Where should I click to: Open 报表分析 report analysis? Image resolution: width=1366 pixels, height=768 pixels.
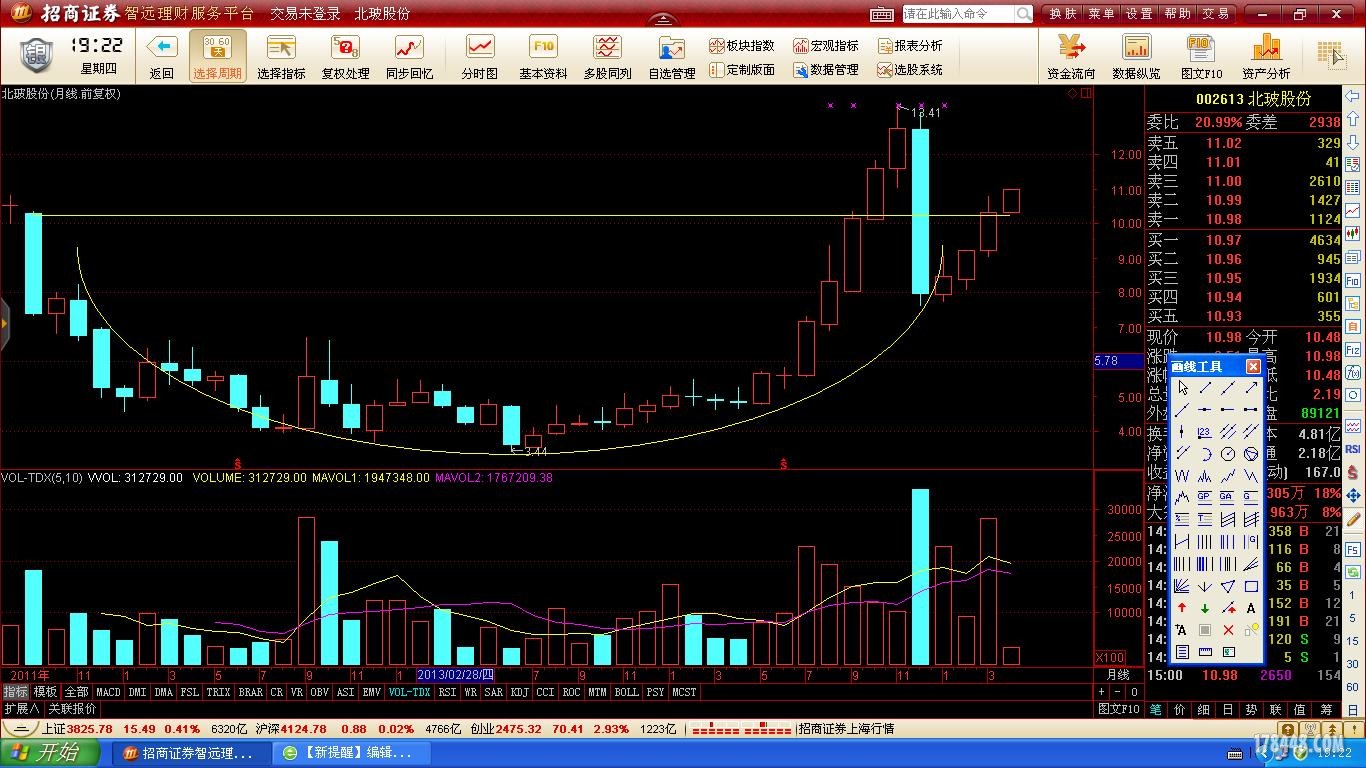909,46
